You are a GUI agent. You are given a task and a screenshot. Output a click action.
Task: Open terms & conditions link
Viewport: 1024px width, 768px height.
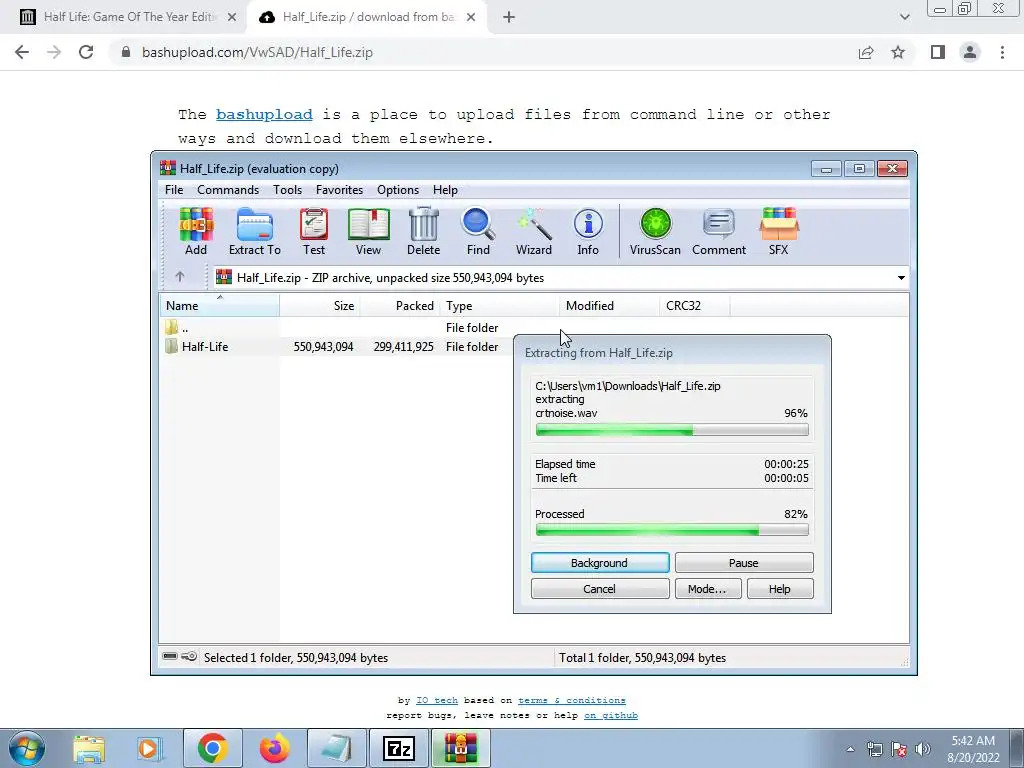click(x=571, y=700)
